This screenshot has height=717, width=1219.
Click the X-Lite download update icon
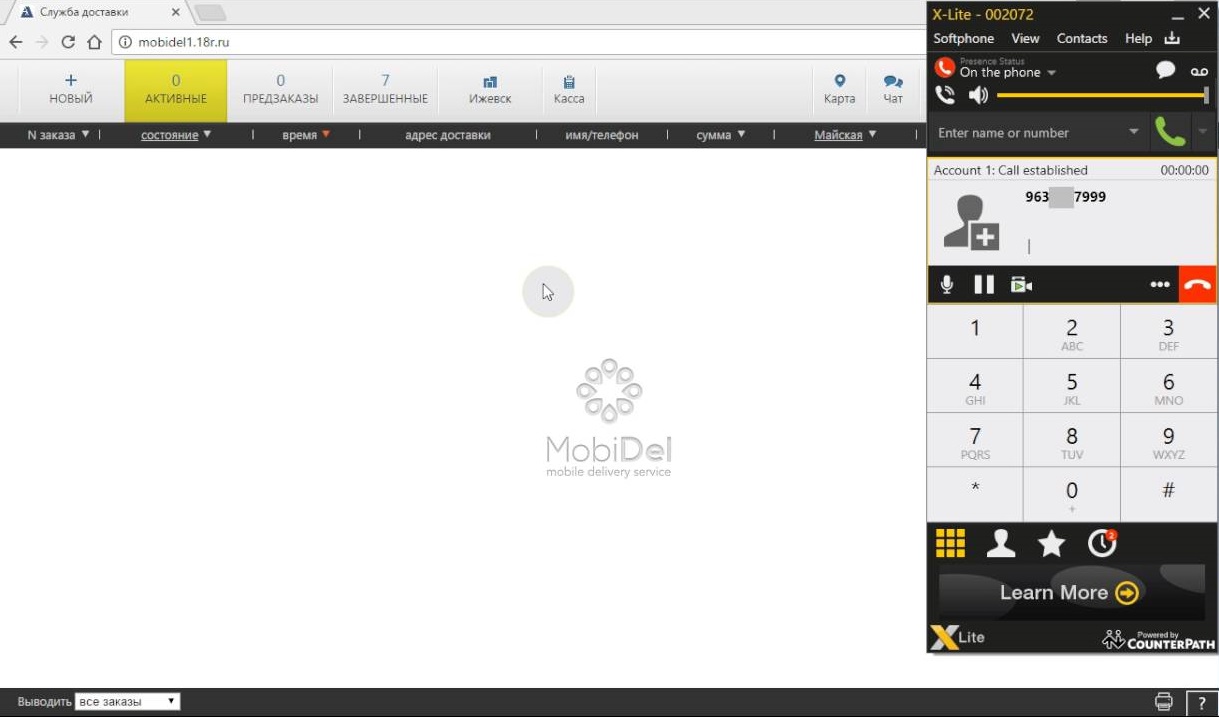(1172, 38)
